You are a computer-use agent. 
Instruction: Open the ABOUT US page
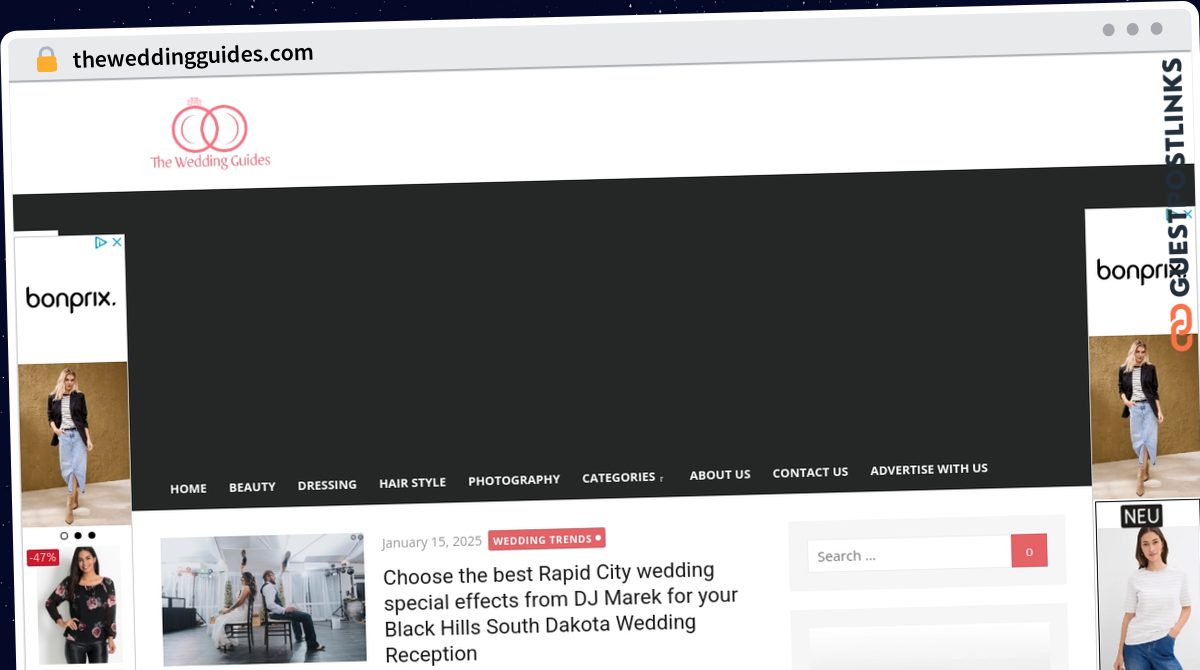click(720, 474)
